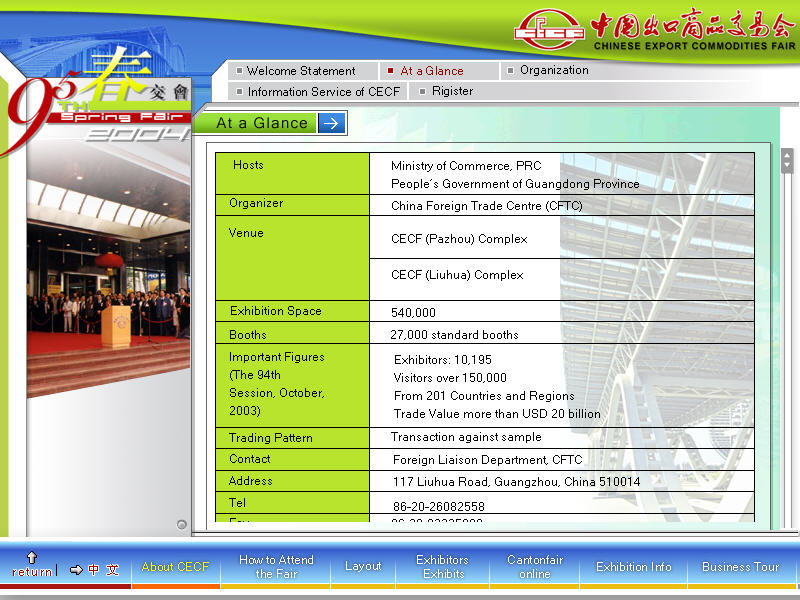
Task: Click 'Visitors over 150,000' text
Action: 450,378
